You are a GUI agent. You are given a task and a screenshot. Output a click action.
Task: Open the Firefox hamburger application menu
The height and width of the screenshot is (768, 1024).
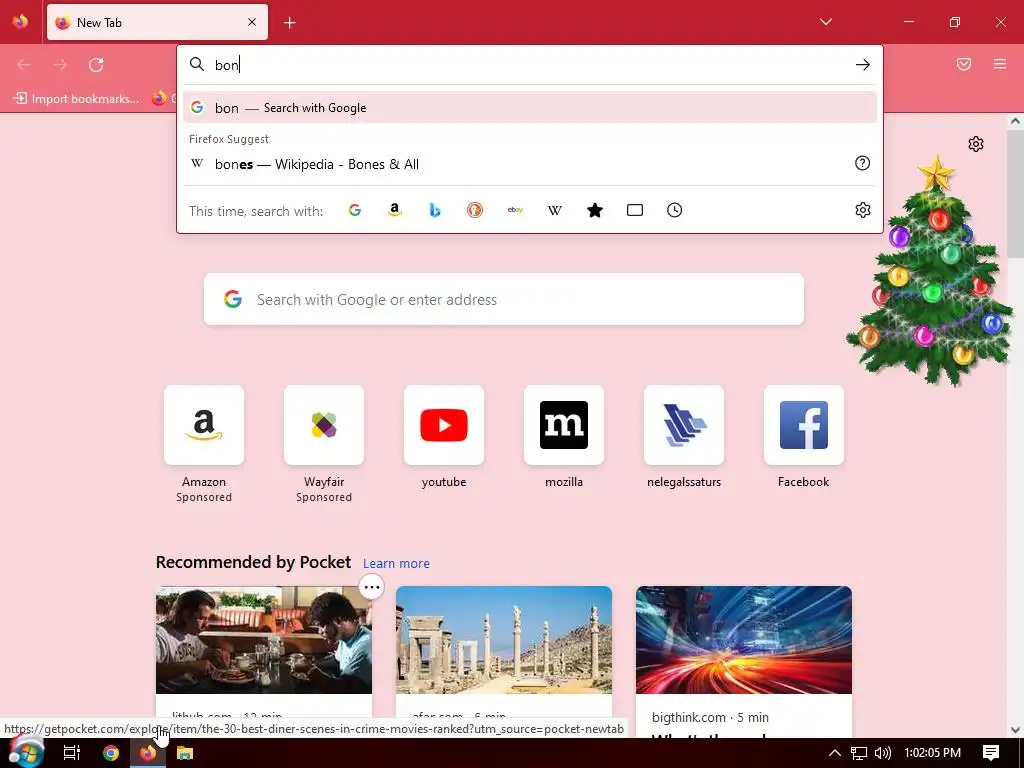1000,64
